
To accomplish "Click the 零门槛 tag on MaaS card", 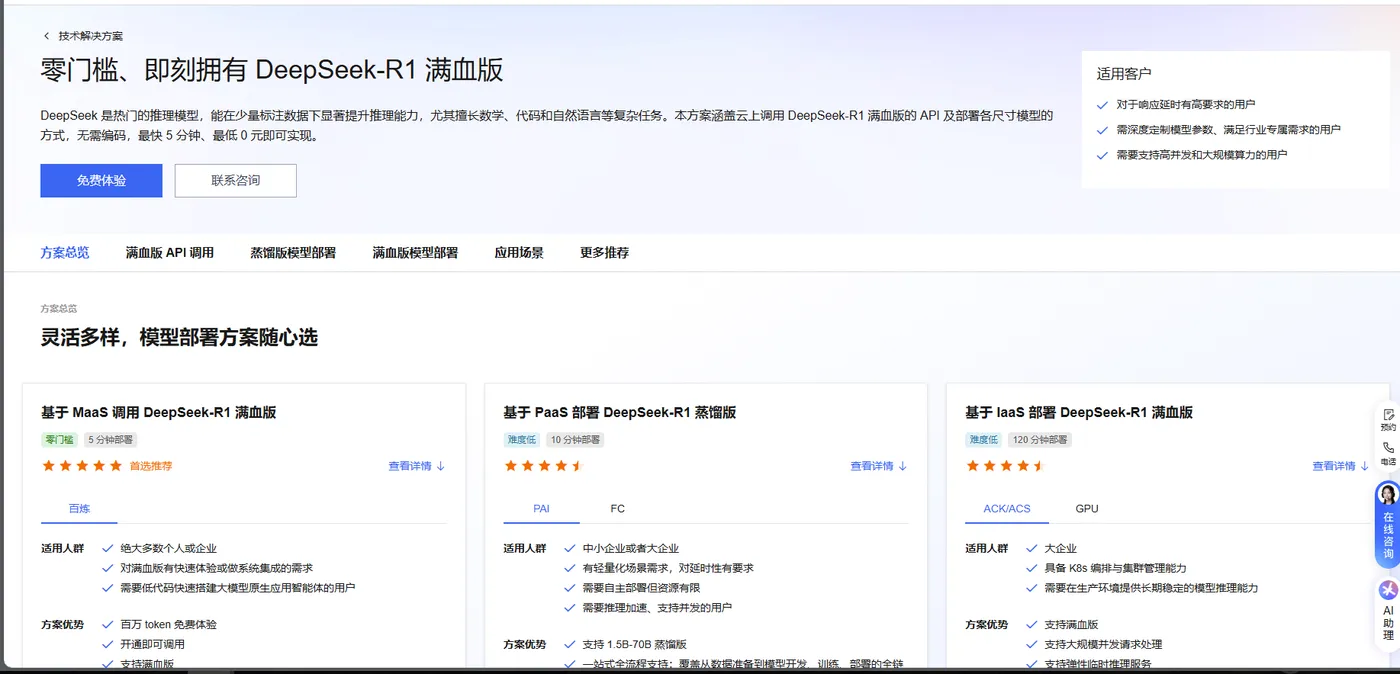I will point(60,440).
